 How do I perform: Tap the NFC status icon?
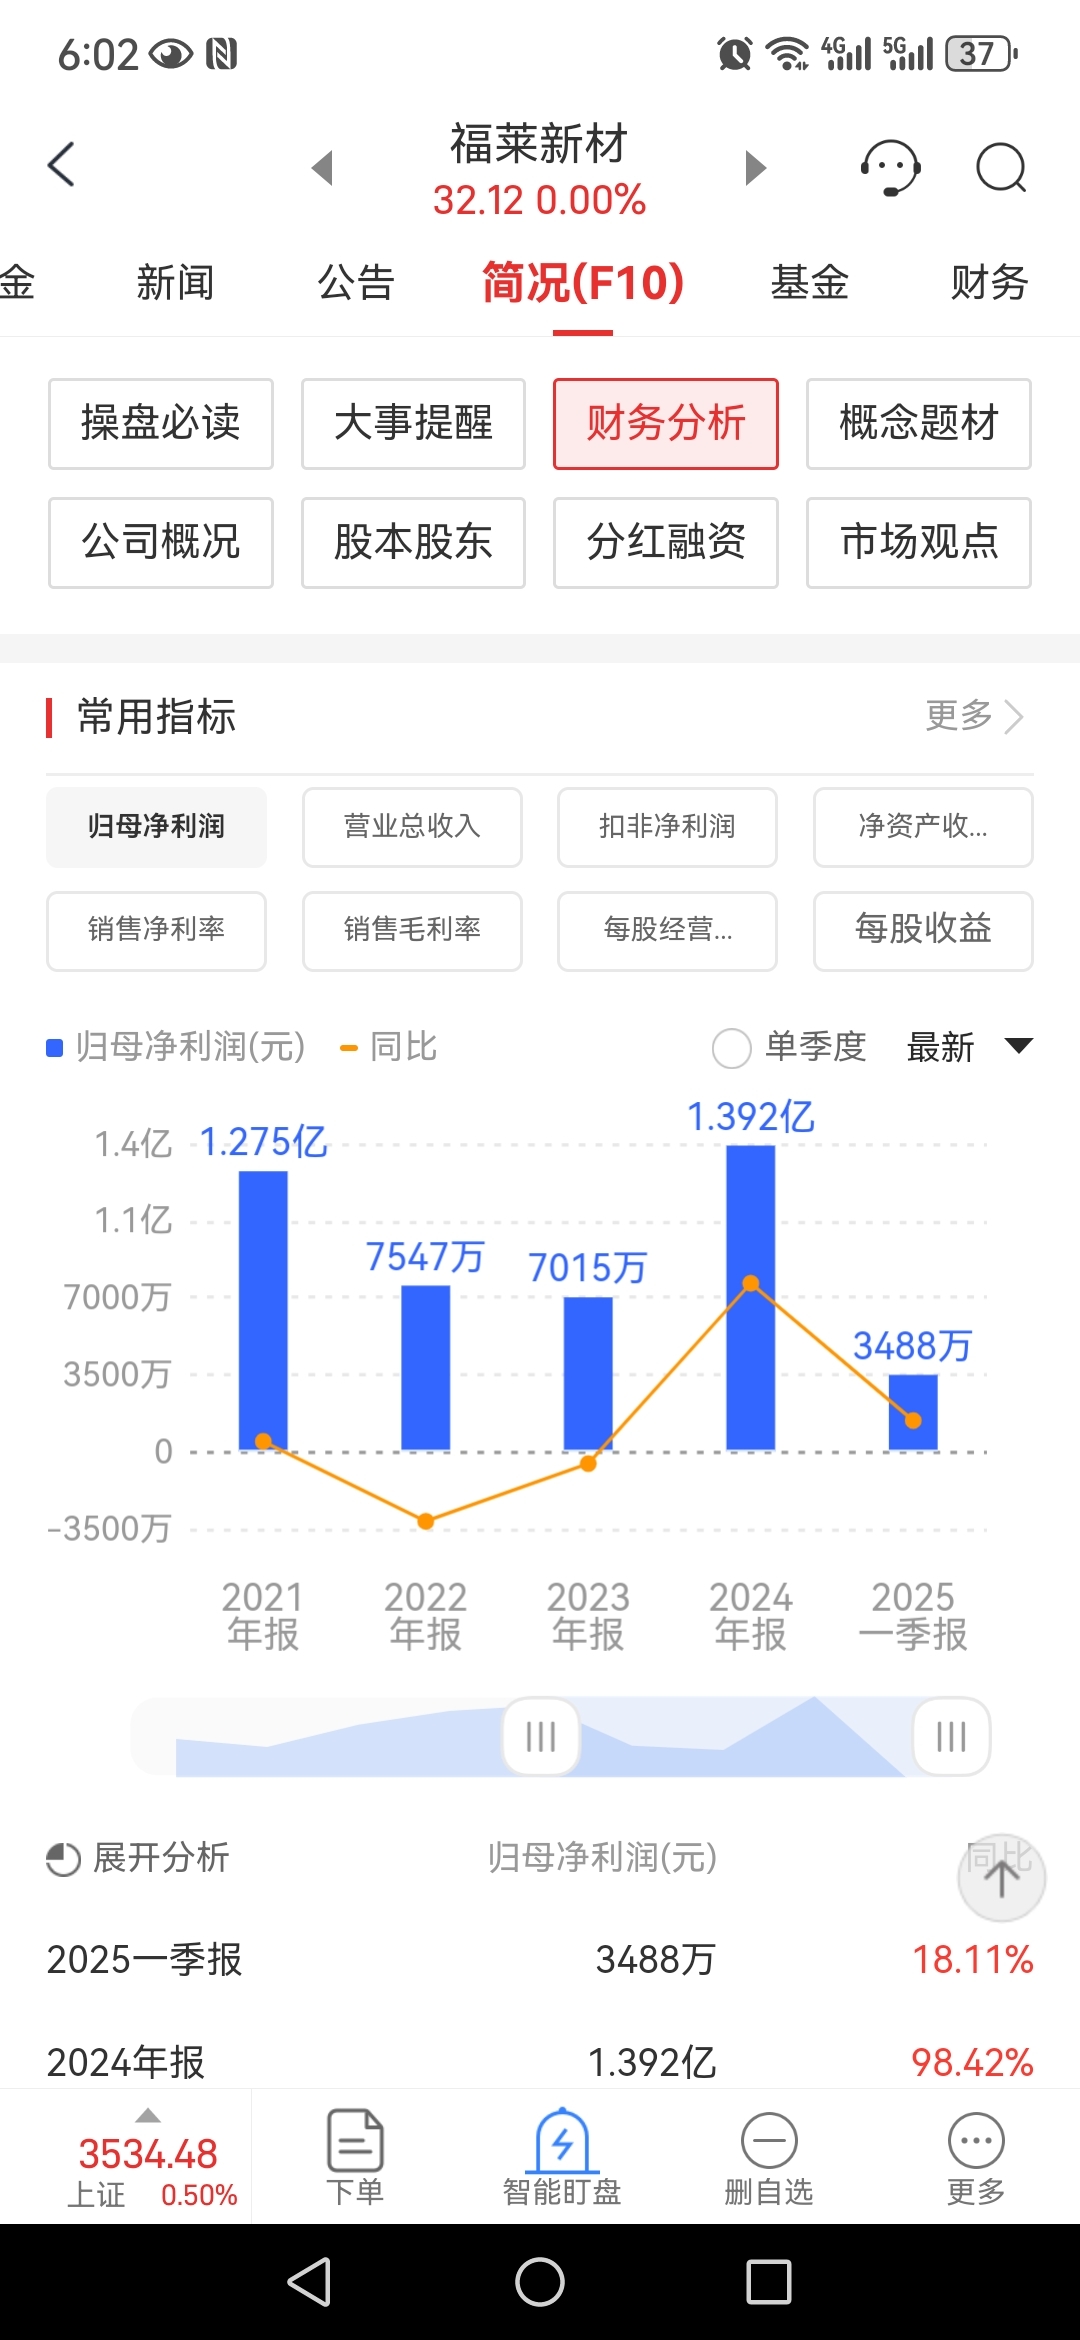[x=221, y=54]
